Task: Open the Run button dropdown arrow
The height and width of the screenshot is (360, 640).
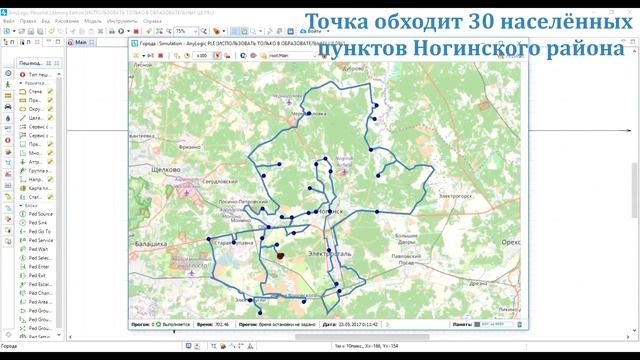Action: [x=128, y=31]
